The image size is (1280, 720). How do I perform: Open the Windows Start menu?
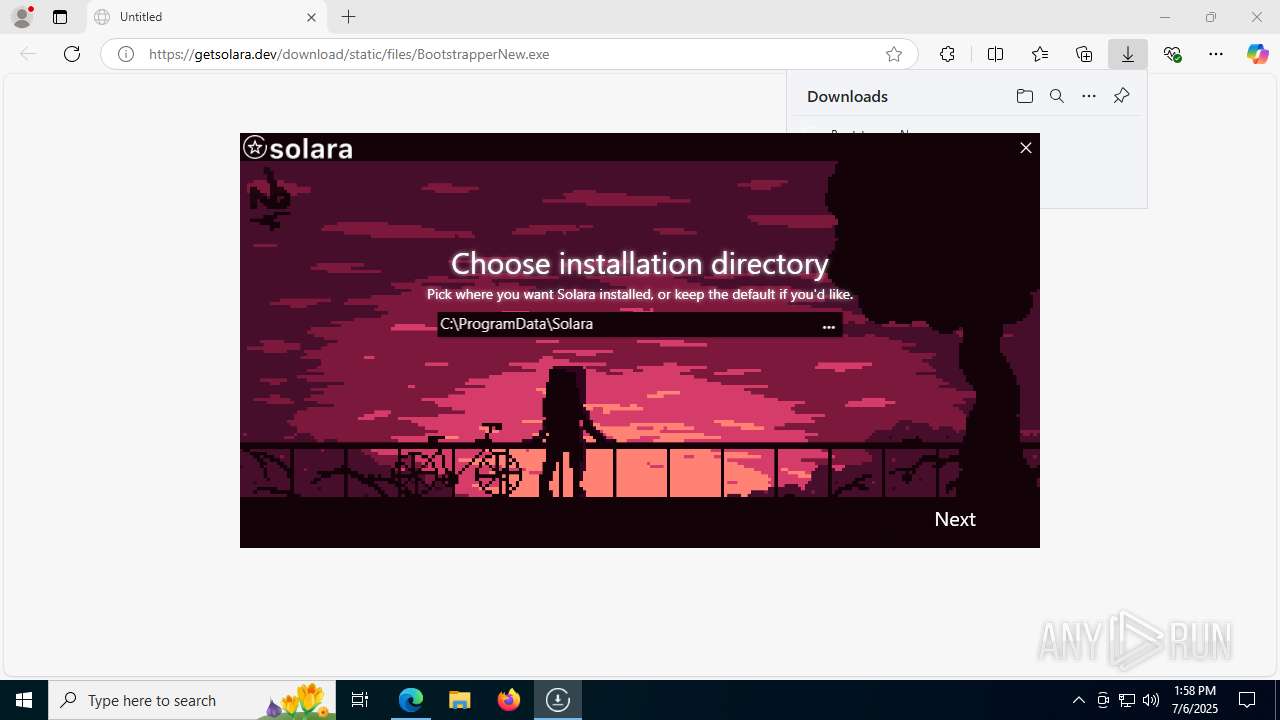click(x=24, y=700)
